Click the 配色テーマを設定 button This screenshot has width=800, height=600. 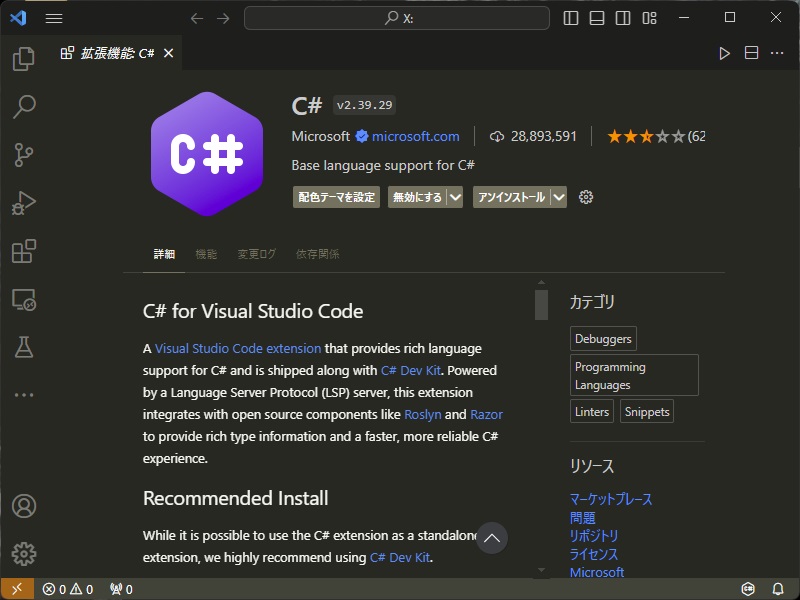[337, 197]
